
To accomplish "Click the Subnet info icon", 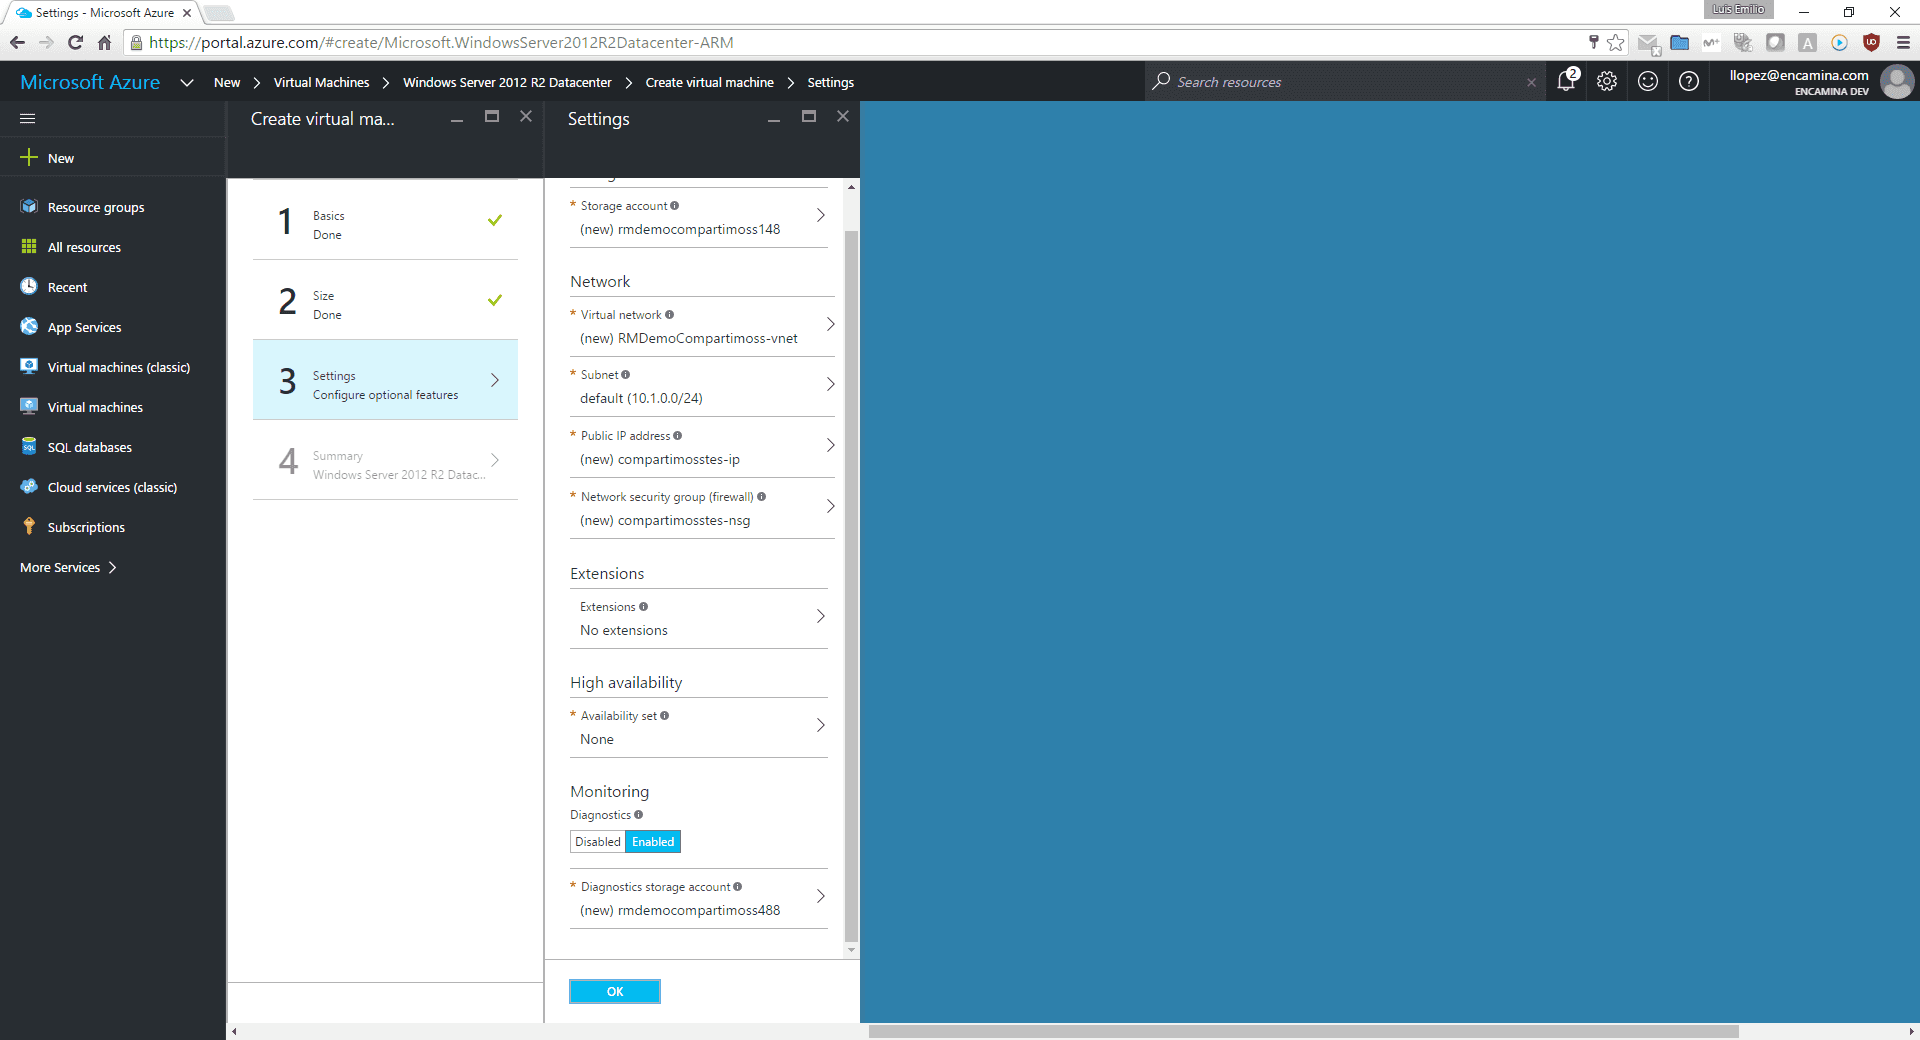I will coord(625,374).
